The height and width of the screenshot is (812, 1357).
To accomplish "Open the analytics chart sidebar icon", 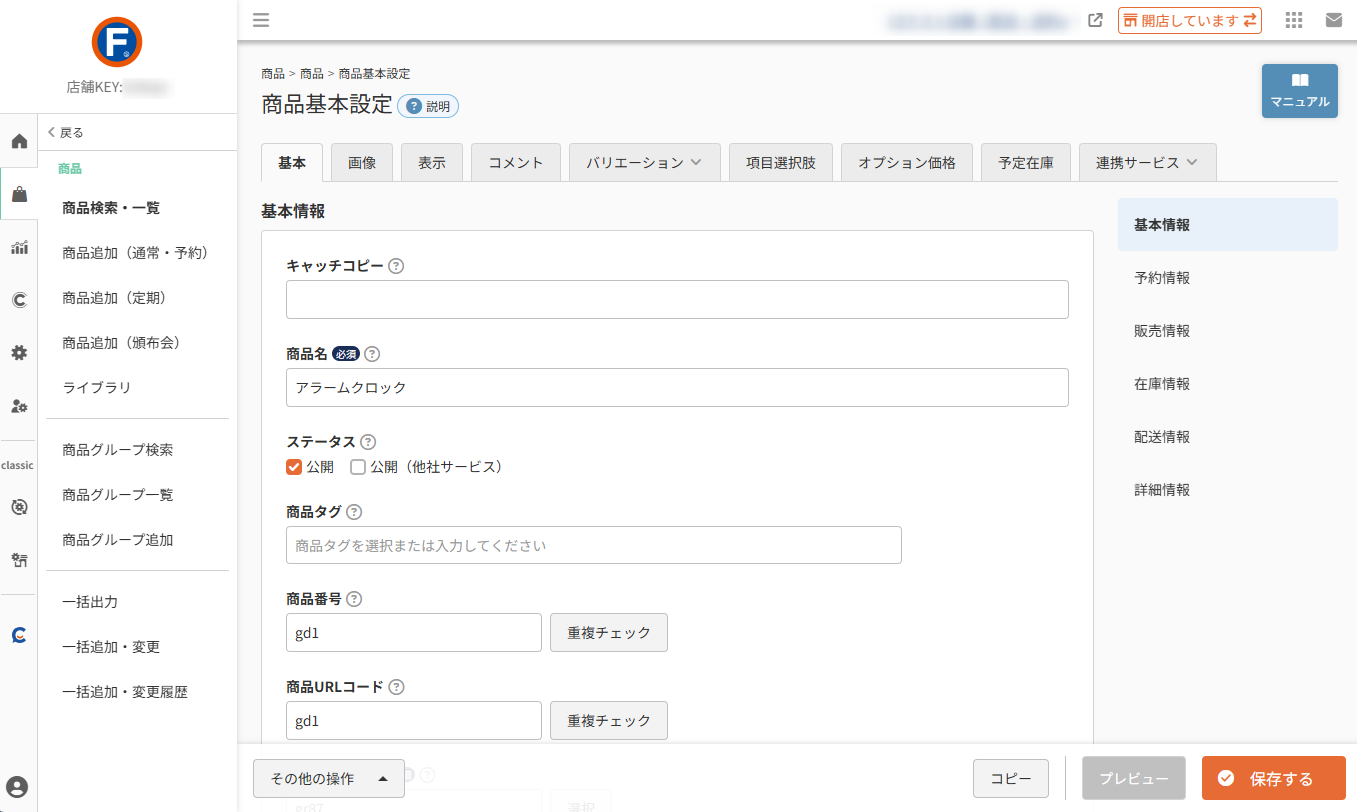I will point(19,247).
